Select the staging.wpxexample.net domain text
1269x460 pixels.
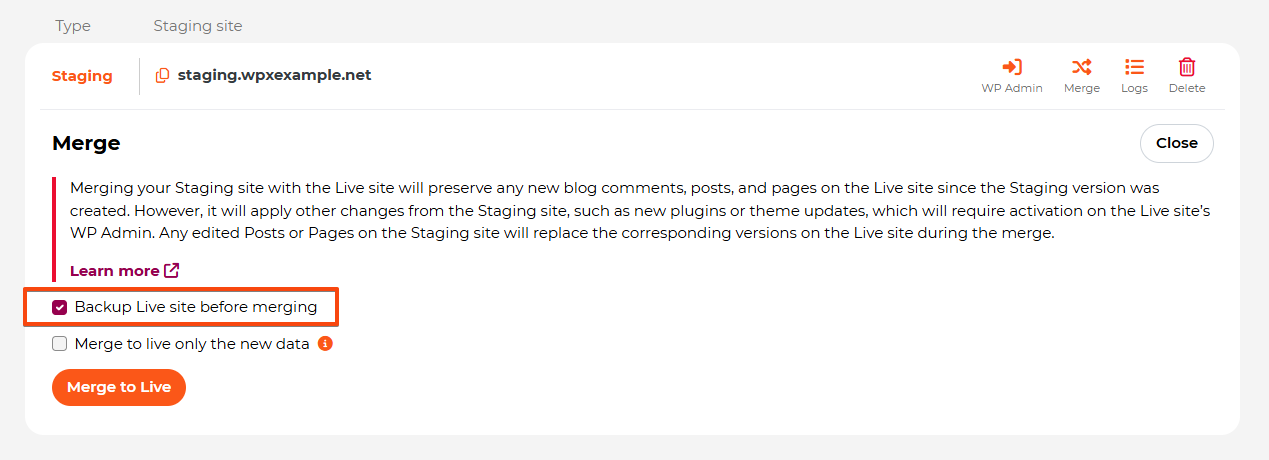point(274,76)
